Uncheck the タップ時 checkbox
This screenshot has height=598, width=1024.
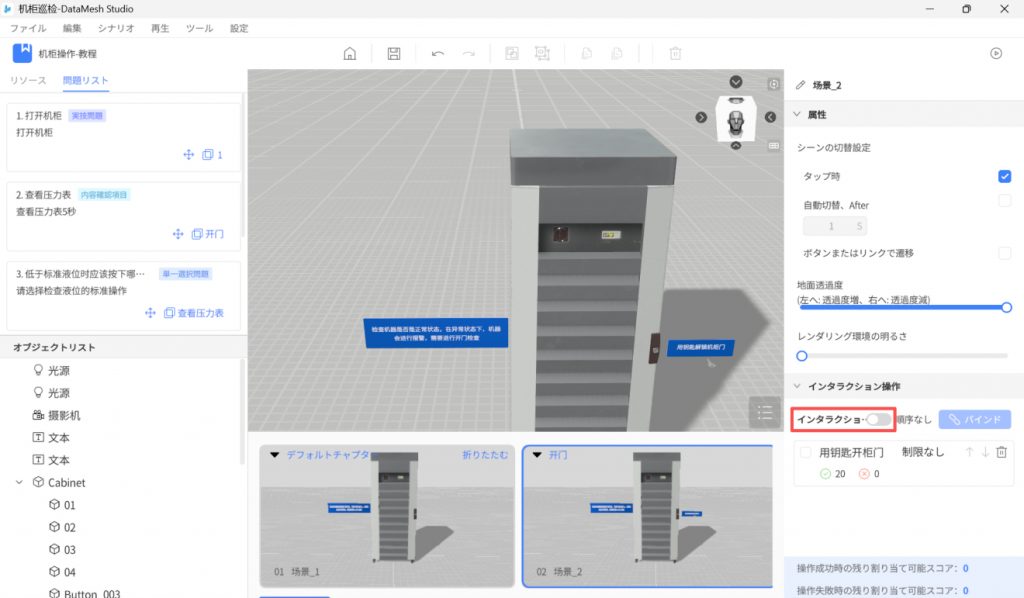pyautogui.click(x=1004, y=177)
